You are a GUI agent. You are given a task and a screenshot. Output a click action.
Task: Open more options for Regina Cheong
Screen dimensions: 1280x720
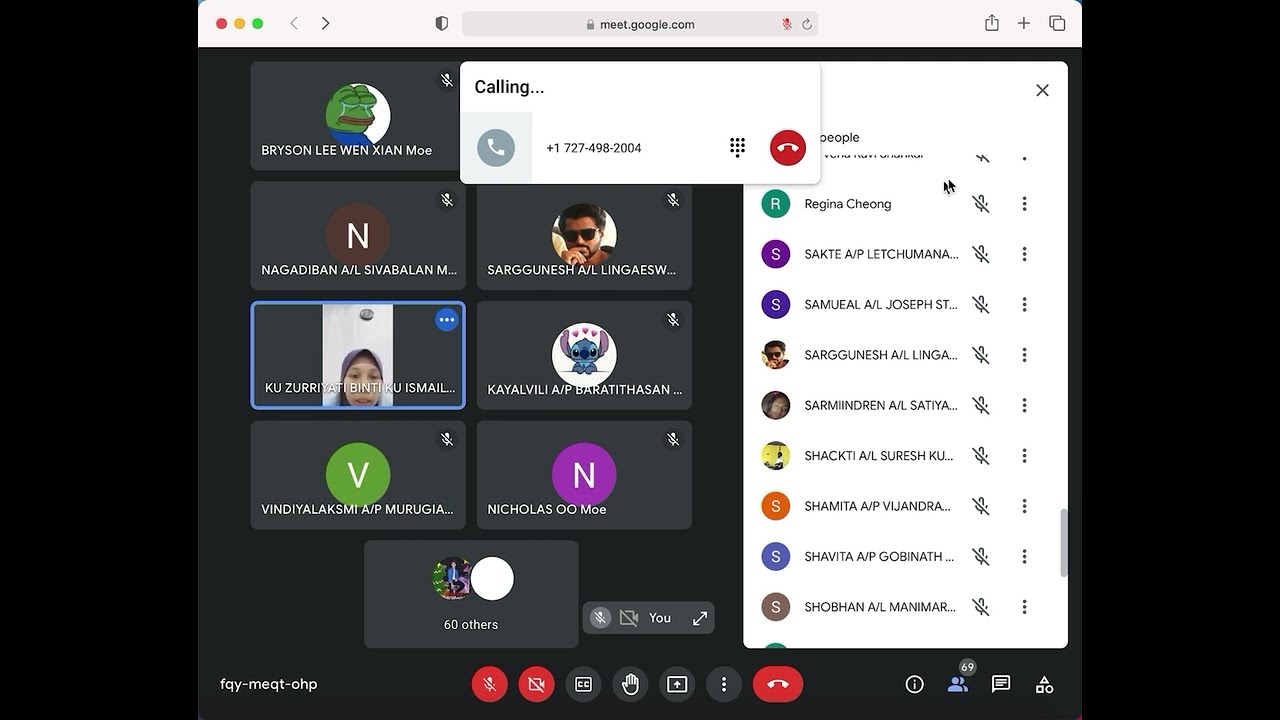point(1024,204)
